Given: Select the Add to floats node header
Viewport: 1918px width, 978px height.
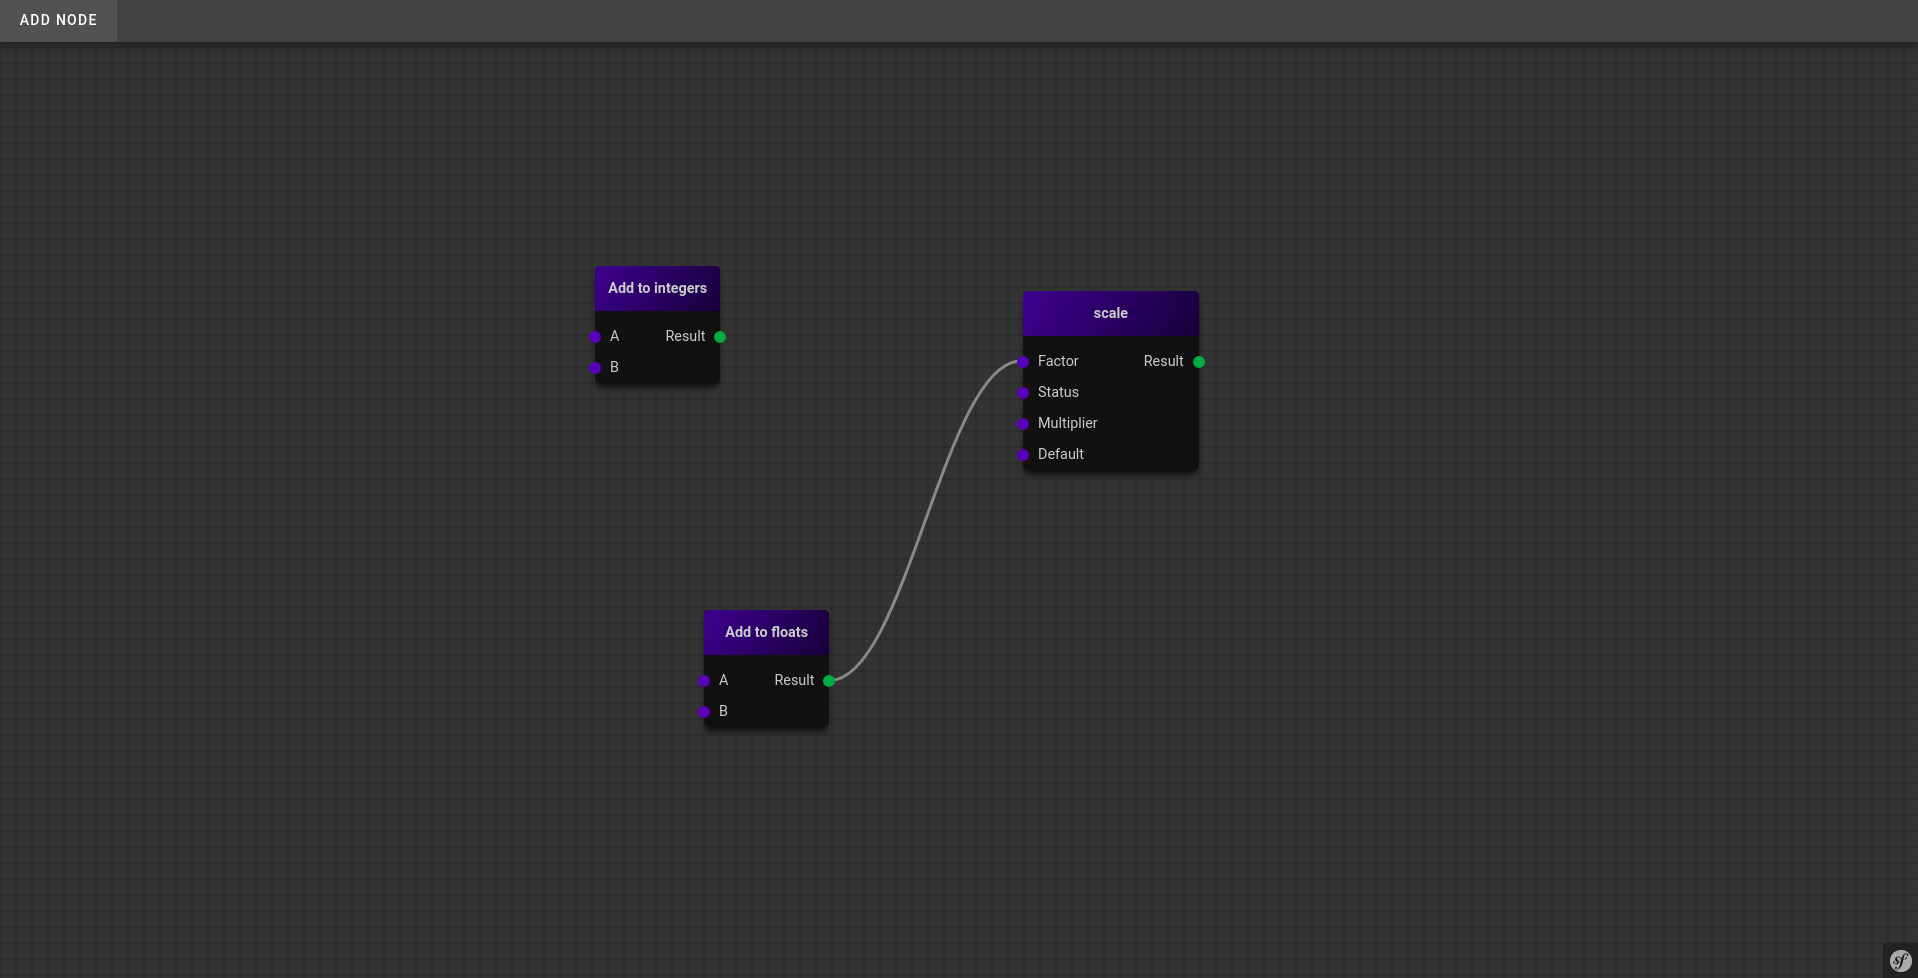Looking at the screenshot, I should point(766,632).
